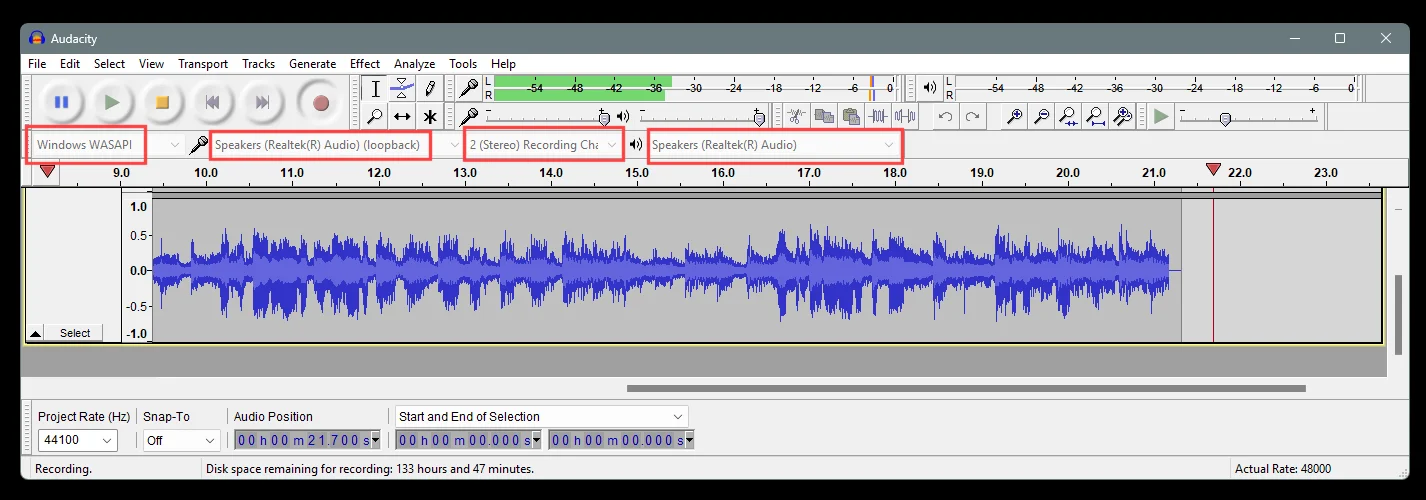Click the Zoom Out magnifier icon
Viewport: 1426px width, 500px height.
[1041, 117]
